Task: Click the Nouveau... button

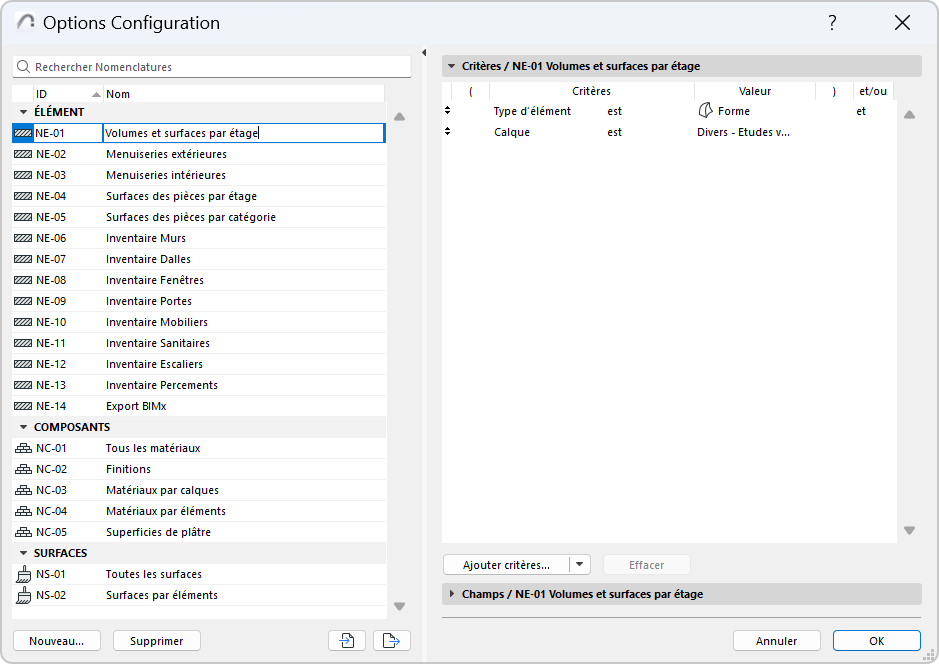Action: [57, 641]
